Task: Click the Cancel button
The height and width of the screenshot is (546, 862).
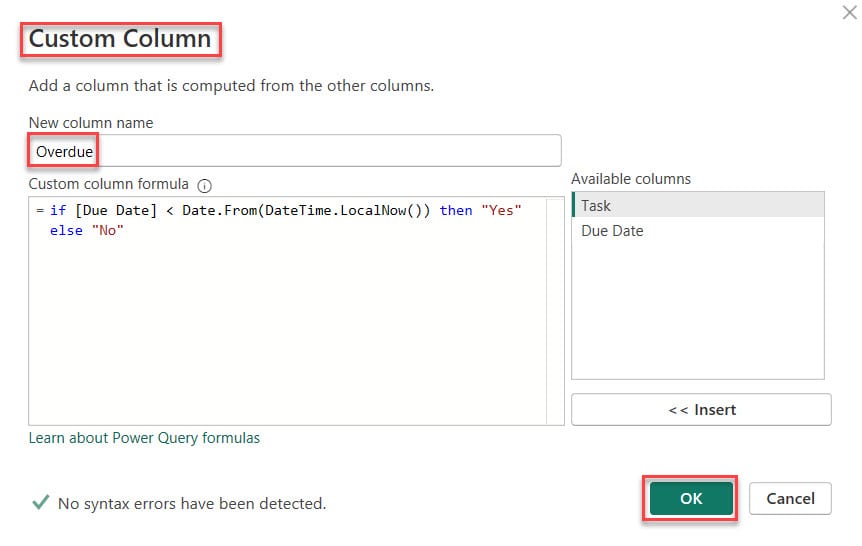Action: coord(790,498)
